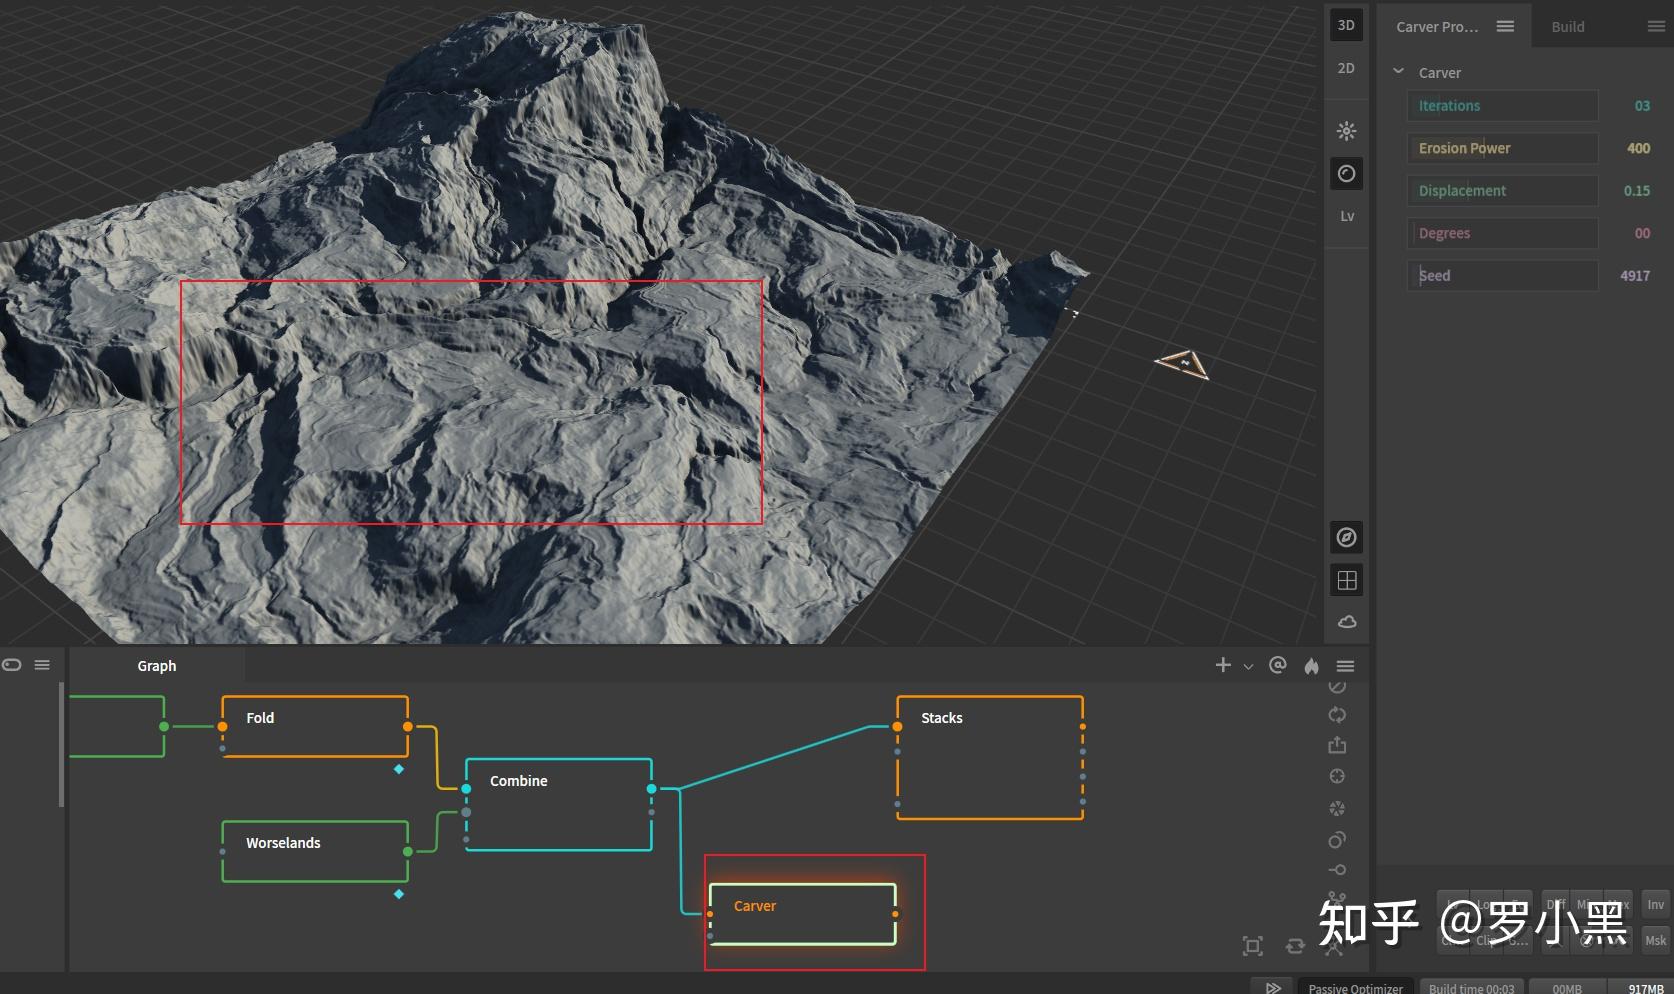Click the flame icon in graph toolbar

(x=1311, y=666)
